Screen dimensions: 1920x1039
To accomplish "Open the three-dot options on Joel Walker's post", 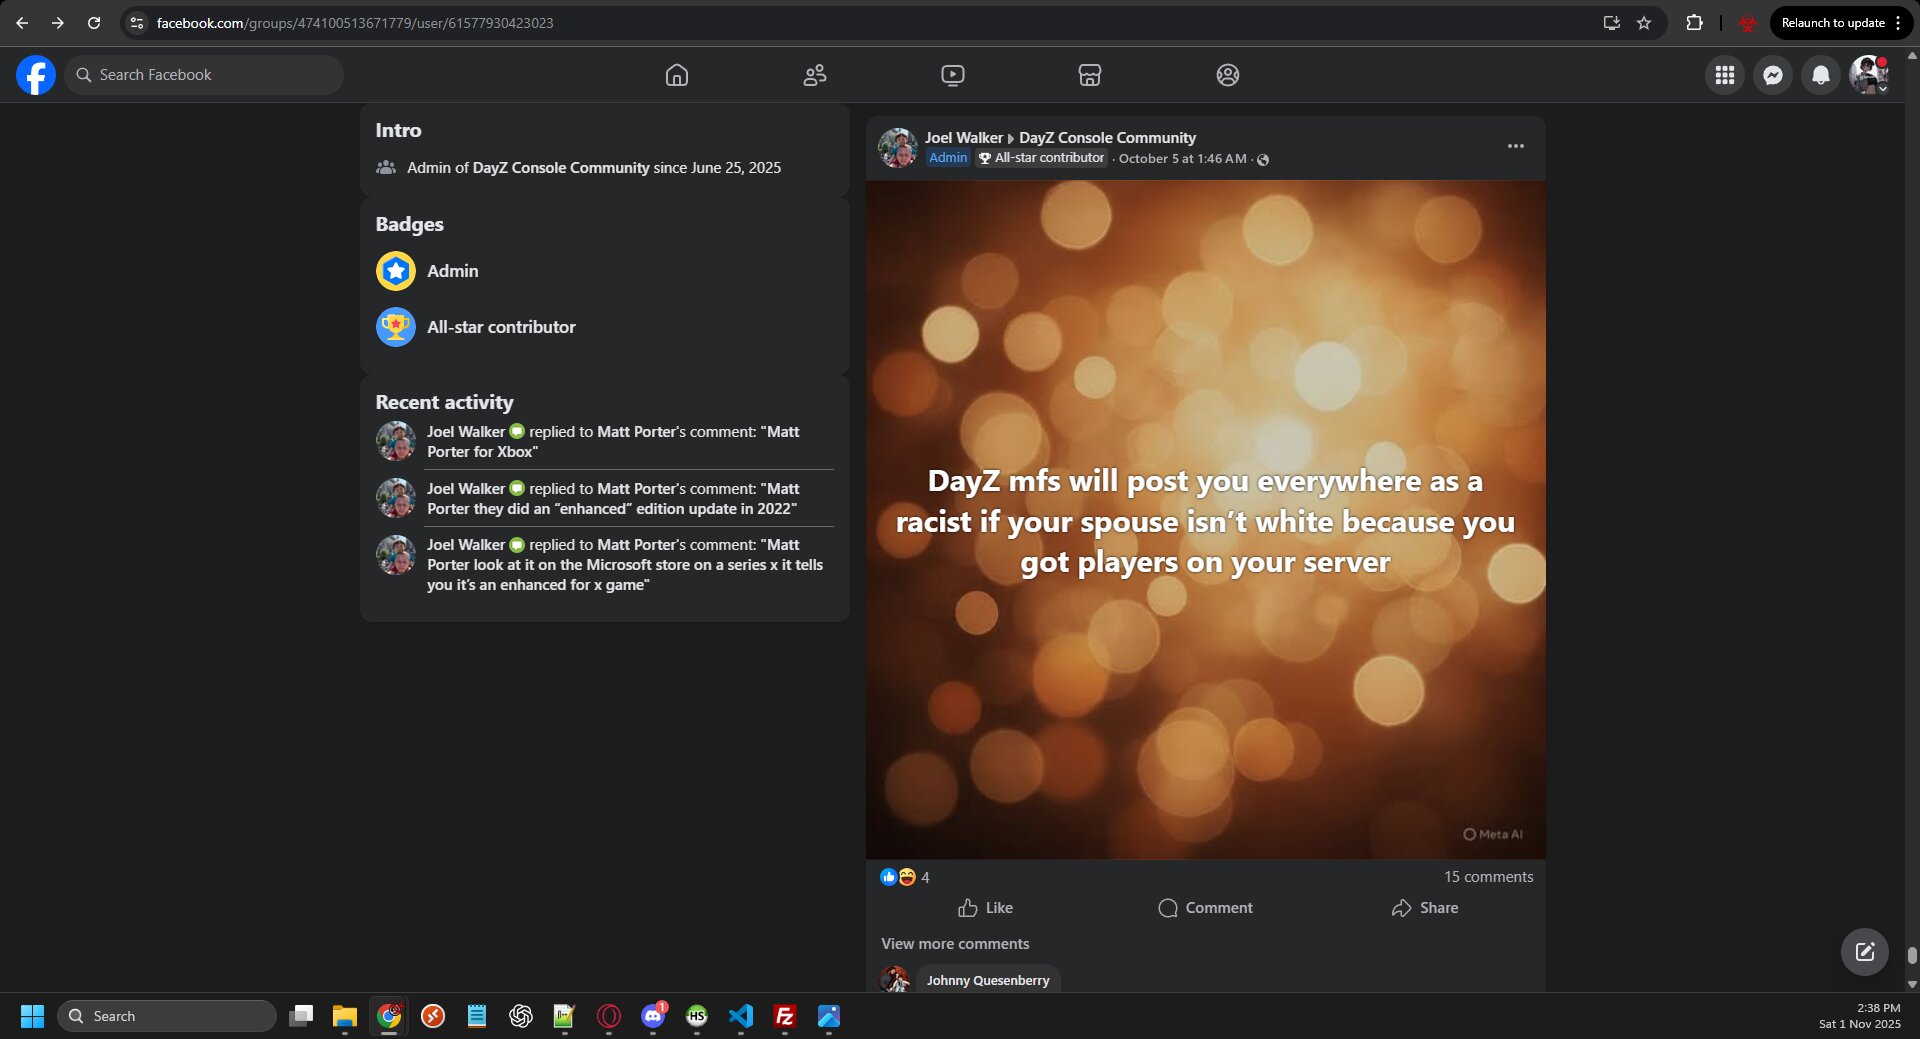I will coord(1516,146).
